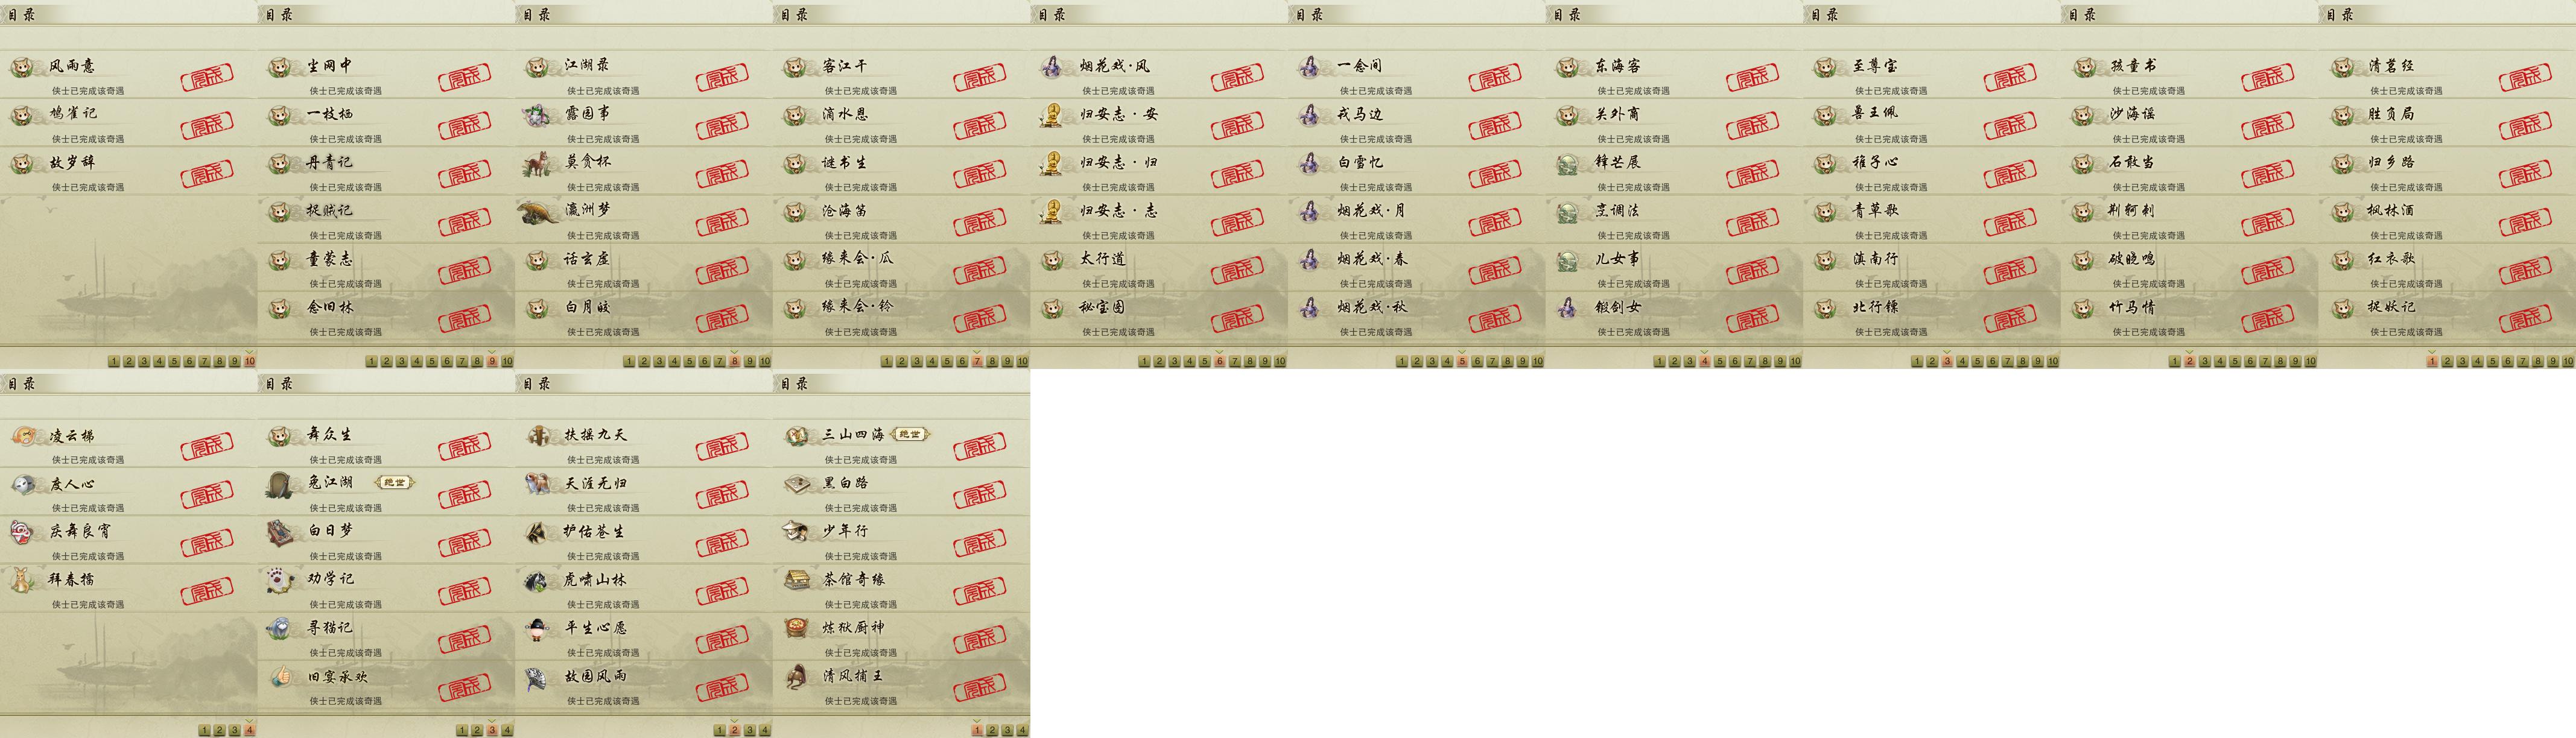
Task: Select the thumbs-up icon for 旧宴承欢
Action: (x=280, y=677)
